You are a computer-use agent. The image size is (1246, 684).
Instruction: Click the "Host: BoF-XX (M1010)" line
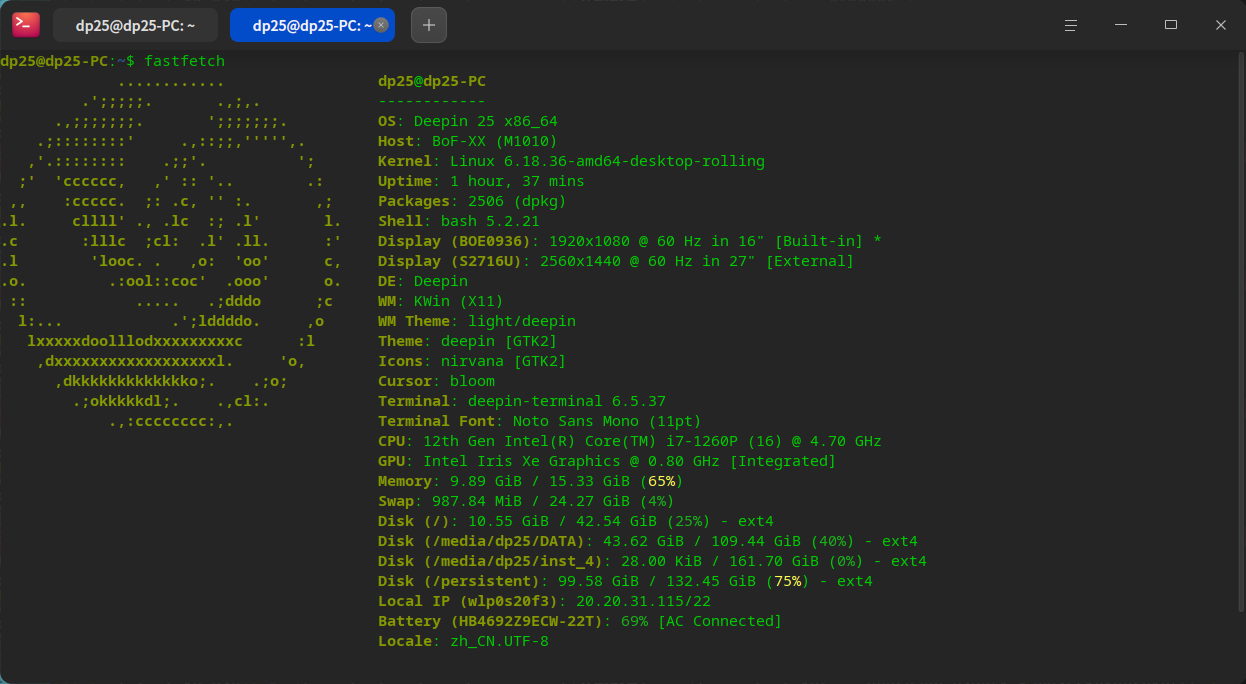point(468,141)
